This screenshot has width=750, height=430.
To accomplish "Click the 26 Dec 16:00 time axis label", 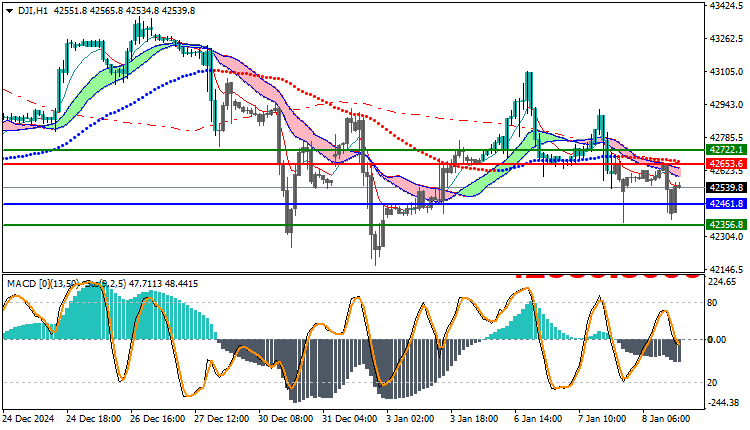I will [x=157, y=419].
